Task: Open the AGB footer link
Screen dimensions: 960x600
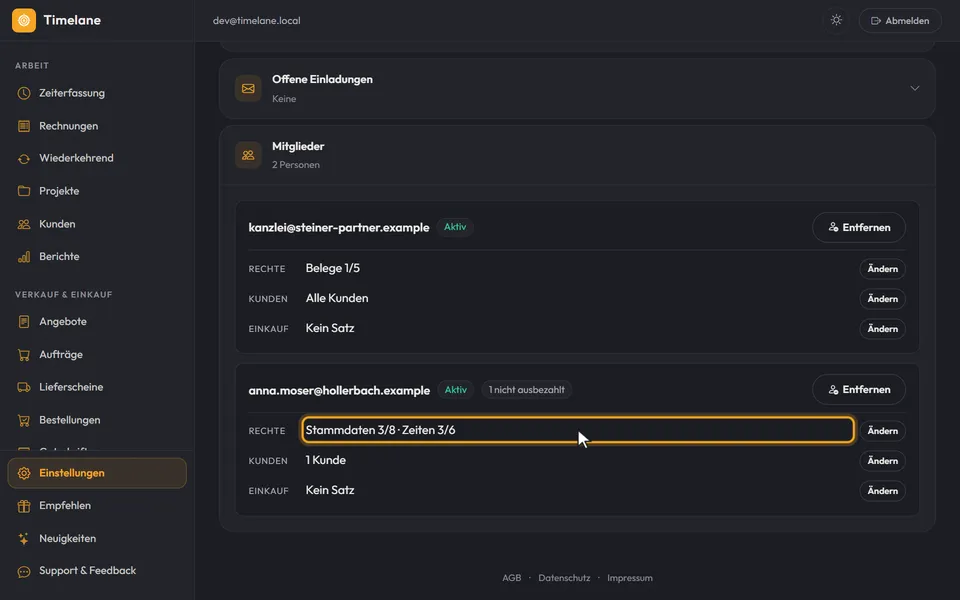Action: coord(512,578)
